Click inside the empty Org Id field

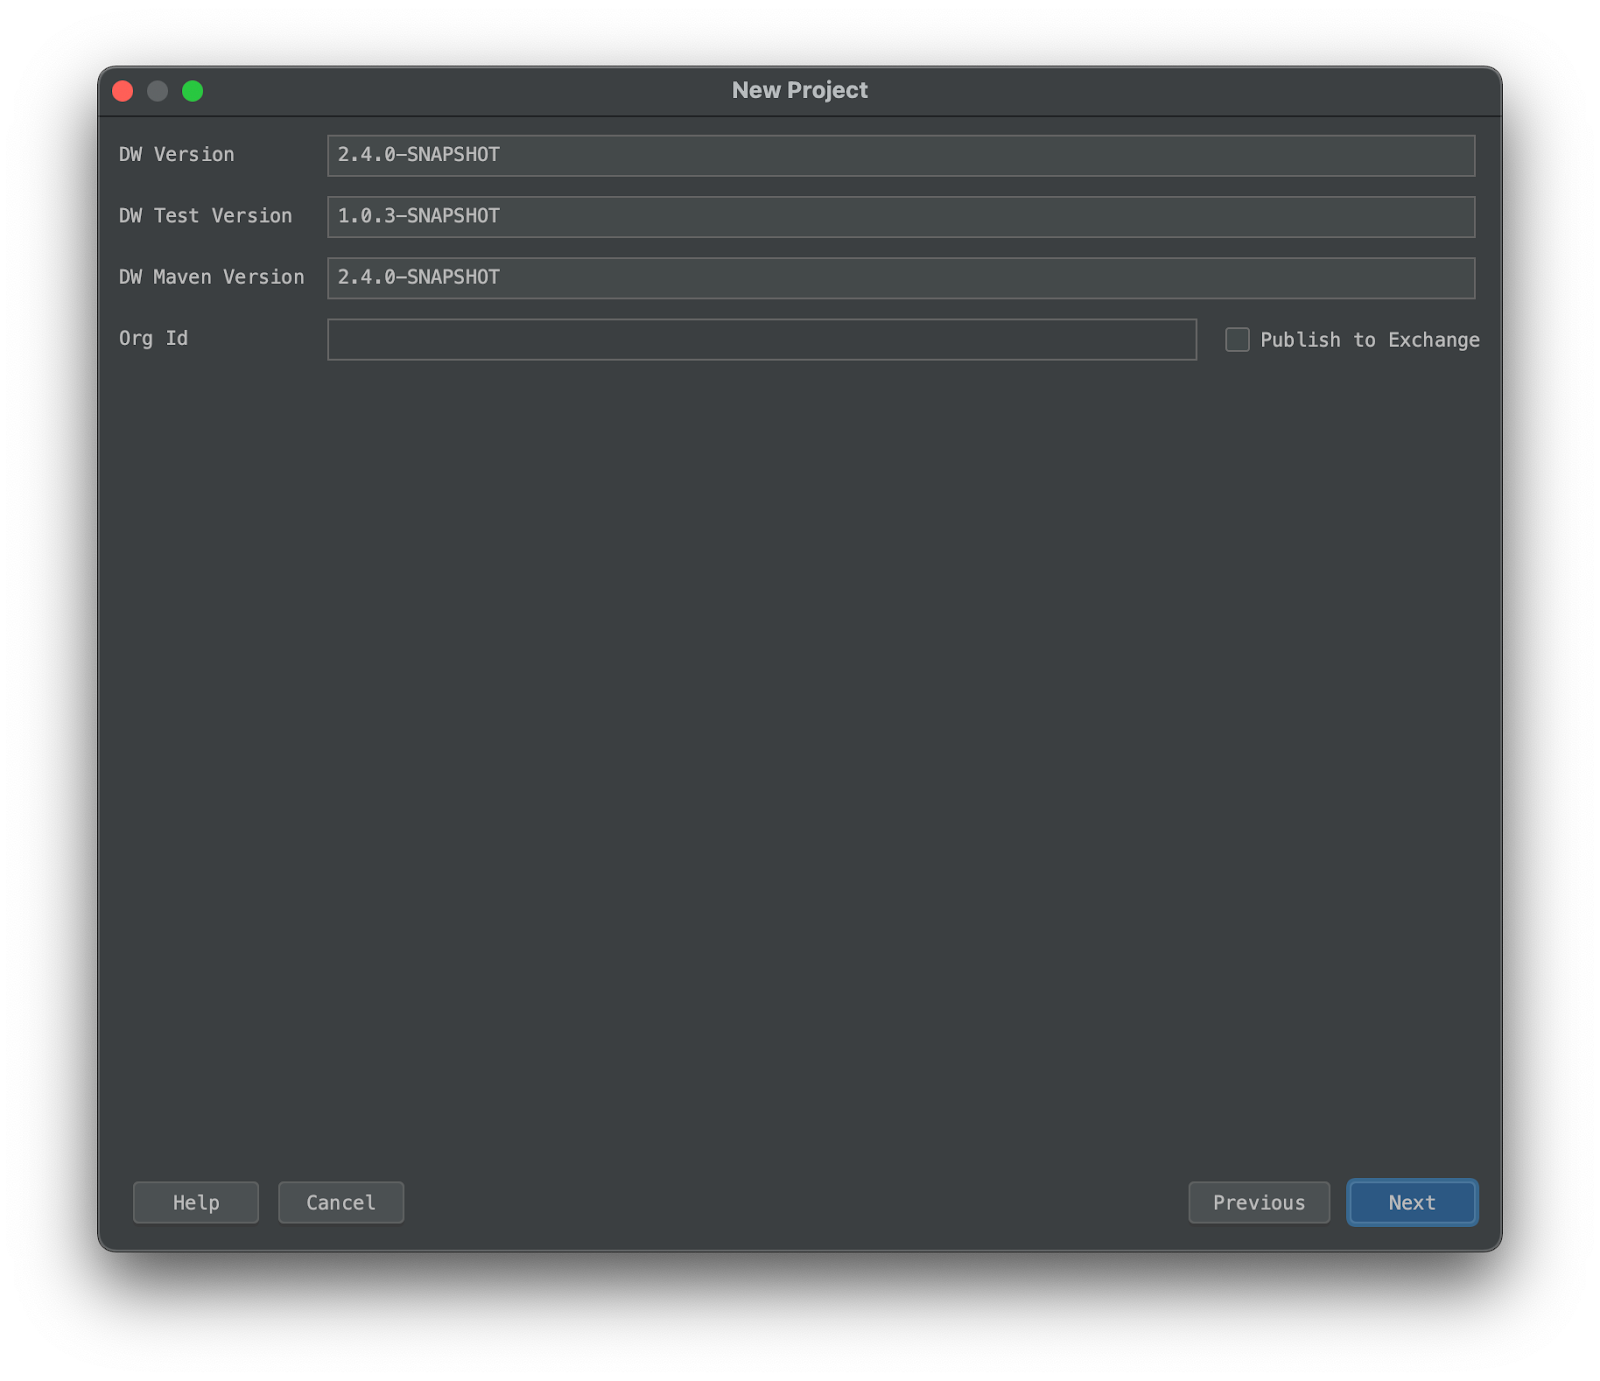tap(760, 340)
